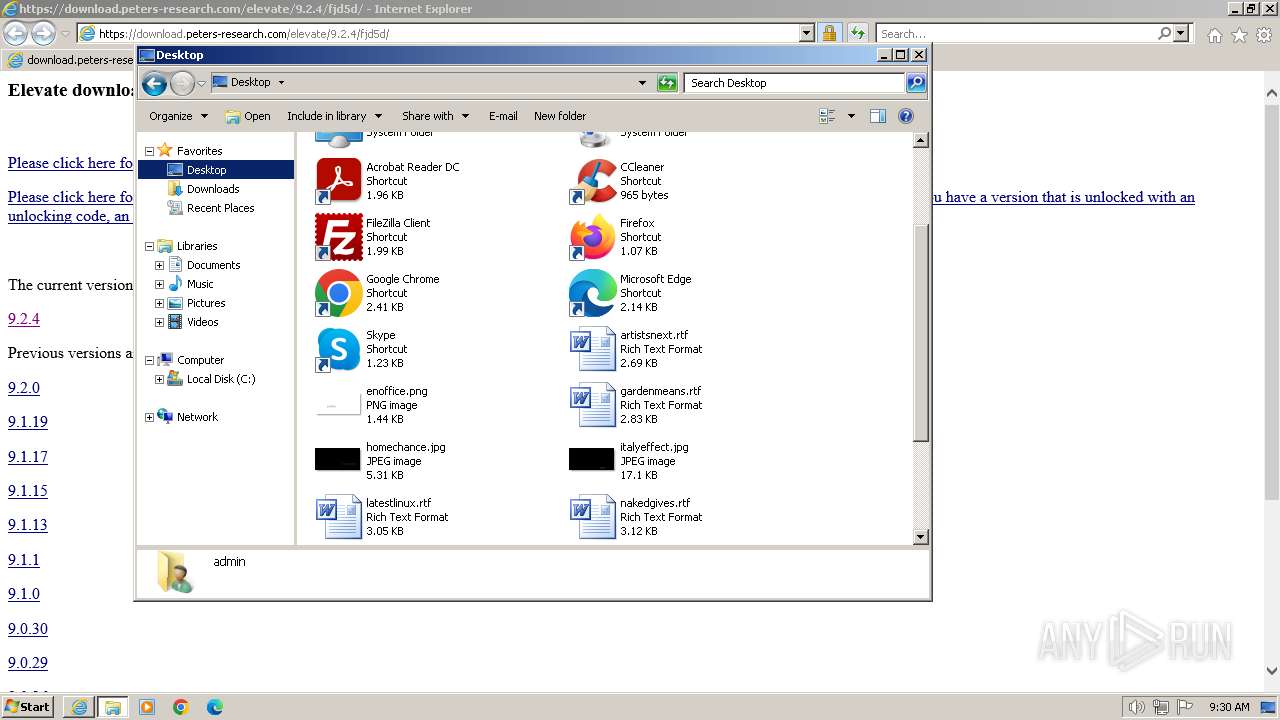
Task: Open Internet Explorer from the taskbar
Action: (79, 707)
